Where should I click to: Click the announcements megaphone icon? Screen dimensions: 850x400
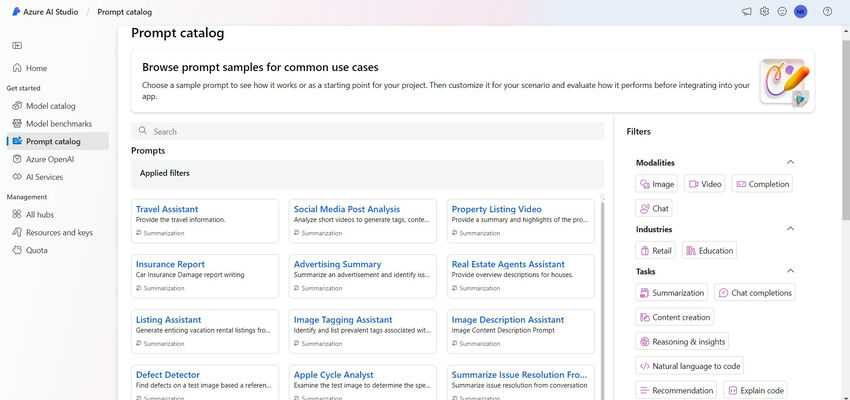pos(746,11)
